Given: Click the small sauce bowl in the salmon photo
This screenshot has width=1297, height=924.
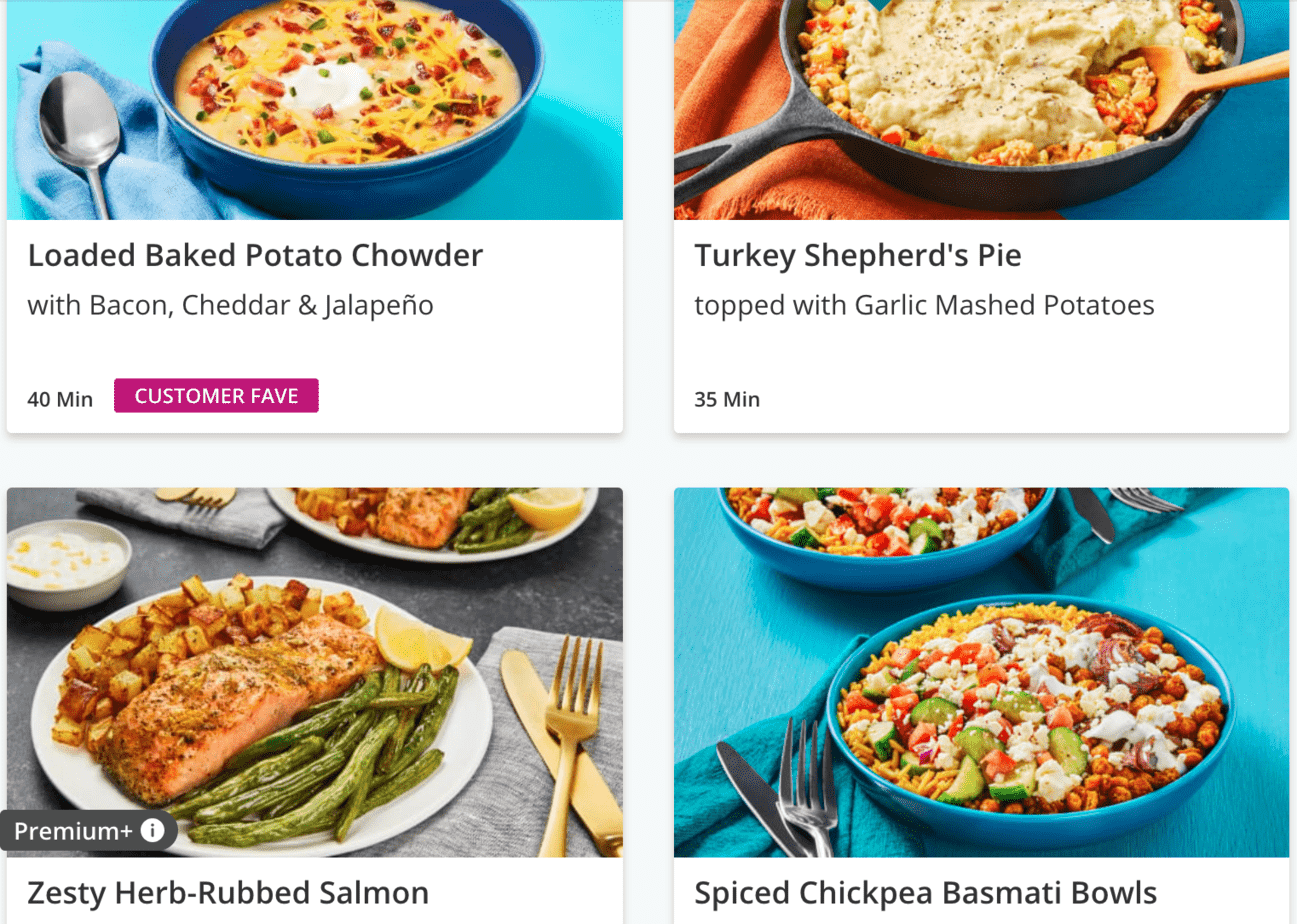Looking at the screenshot, I should pyautogui.click(x=66, y=561).
